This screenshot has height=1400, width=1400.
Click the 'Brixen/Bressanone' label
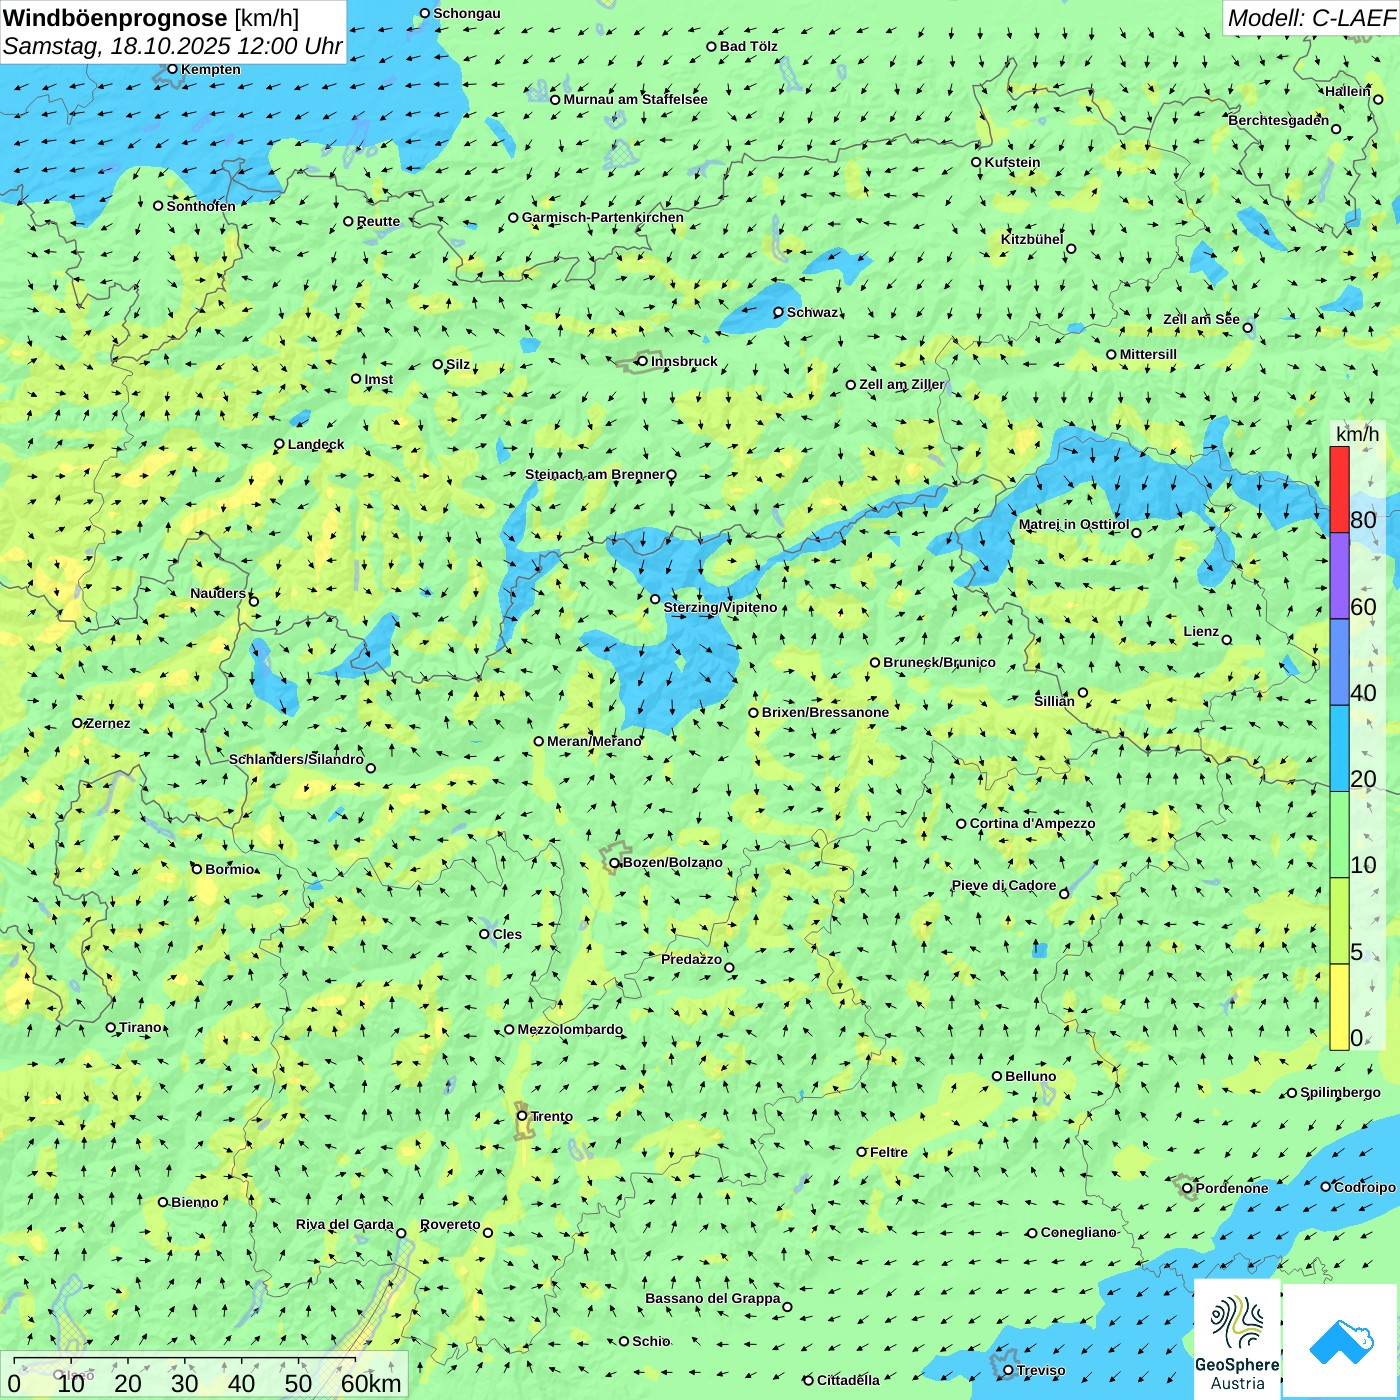tap(825, 712)
